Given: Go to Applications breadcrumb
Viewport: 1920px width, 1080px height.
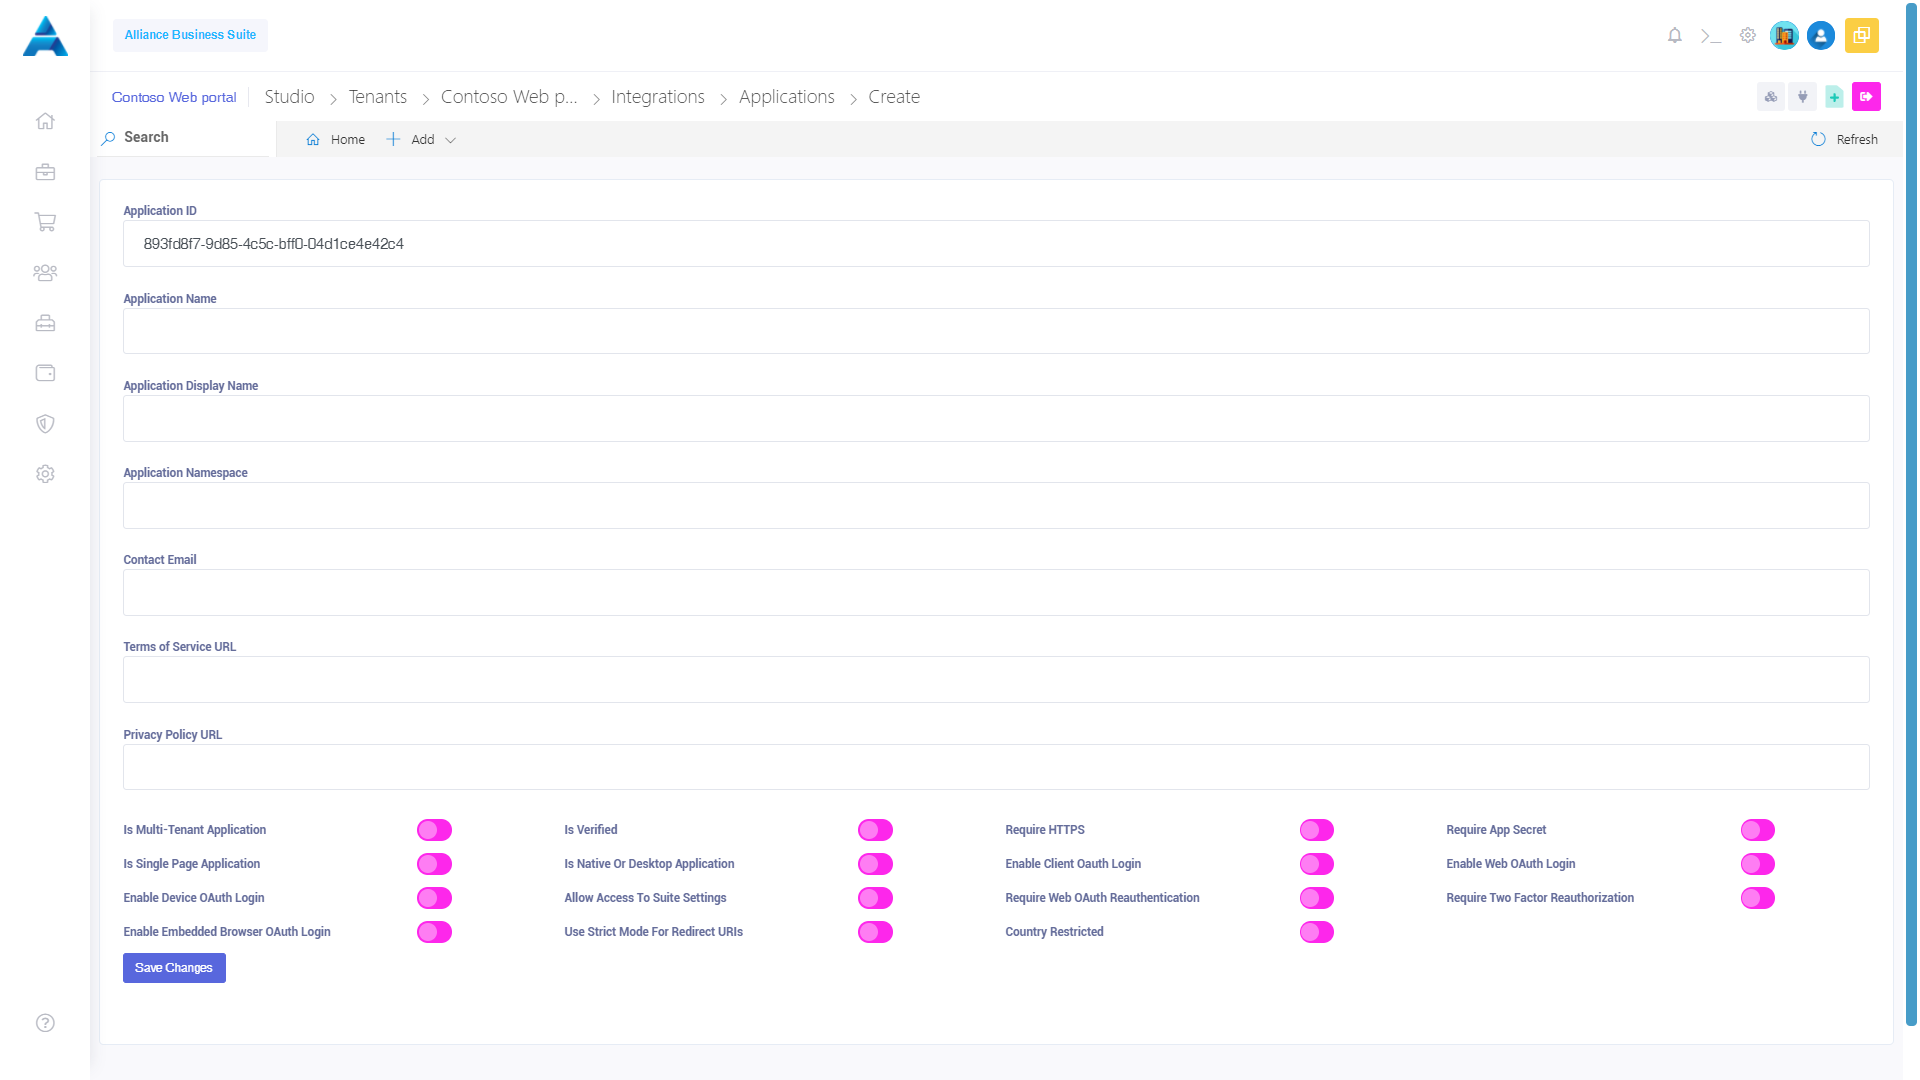Looking at the screenshot, I should tap(786, 97).
